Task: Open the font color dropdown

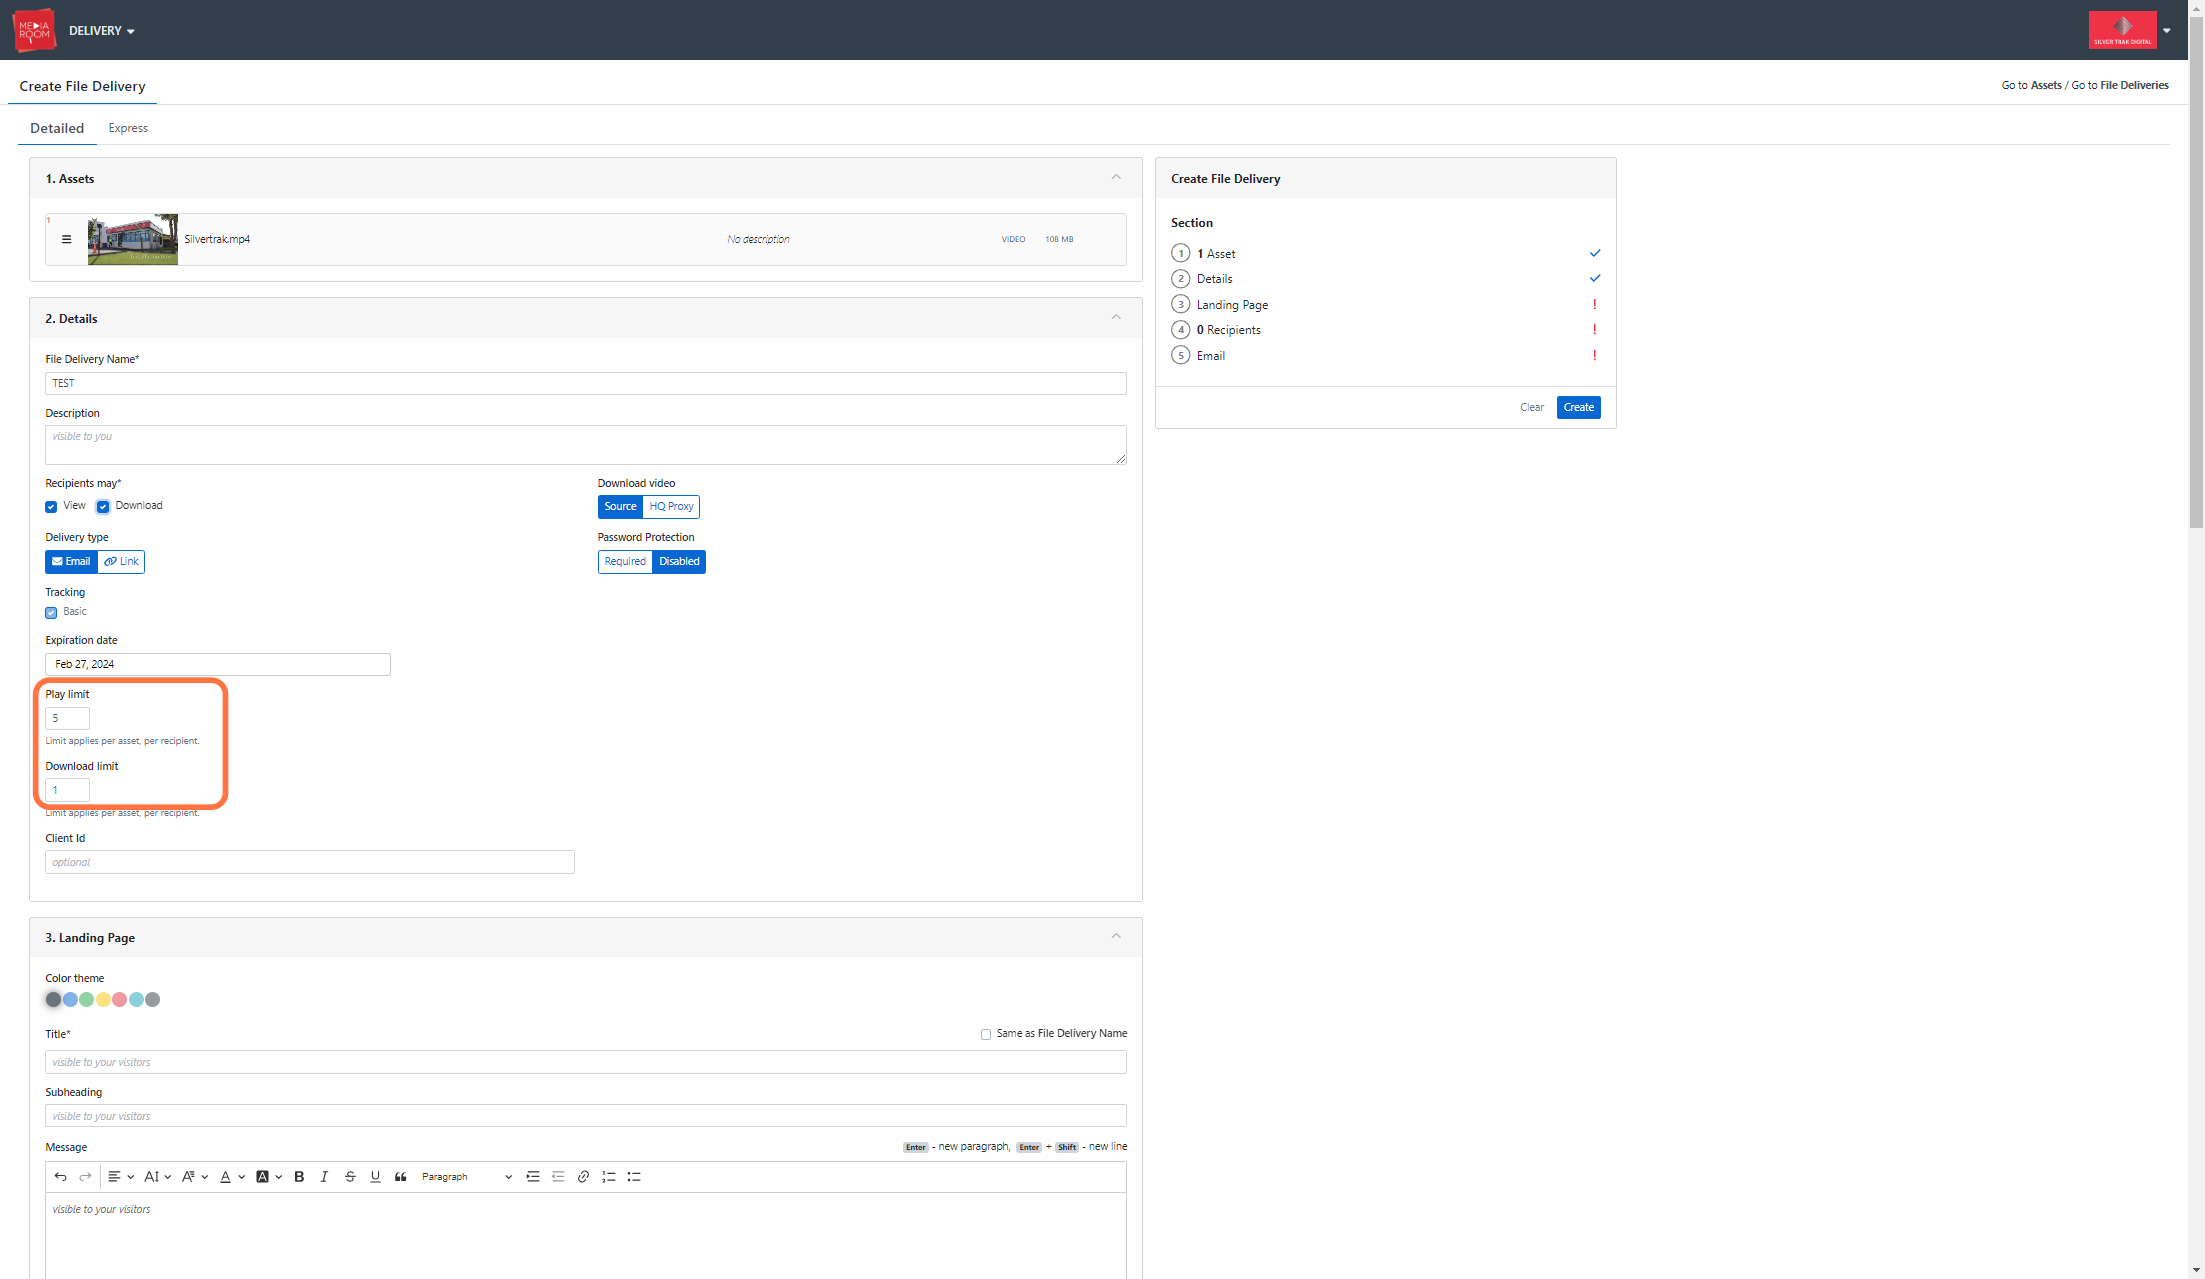Action: pyautogui.click(x=232, y=1177)
